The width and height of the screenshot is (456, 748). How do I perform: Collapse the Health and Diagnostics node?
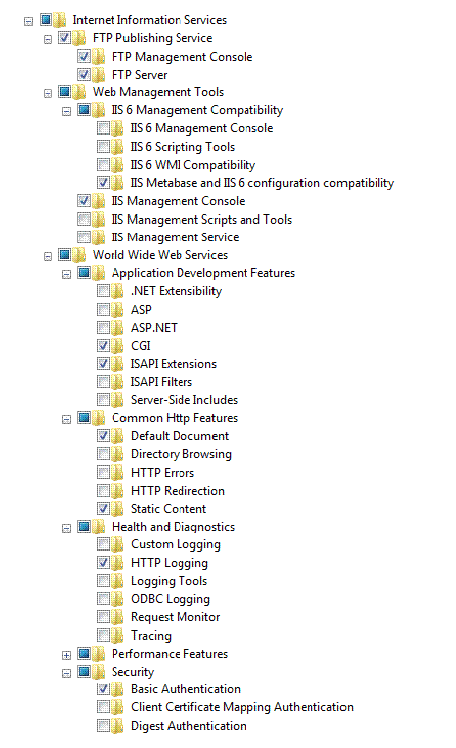(67, 529)
